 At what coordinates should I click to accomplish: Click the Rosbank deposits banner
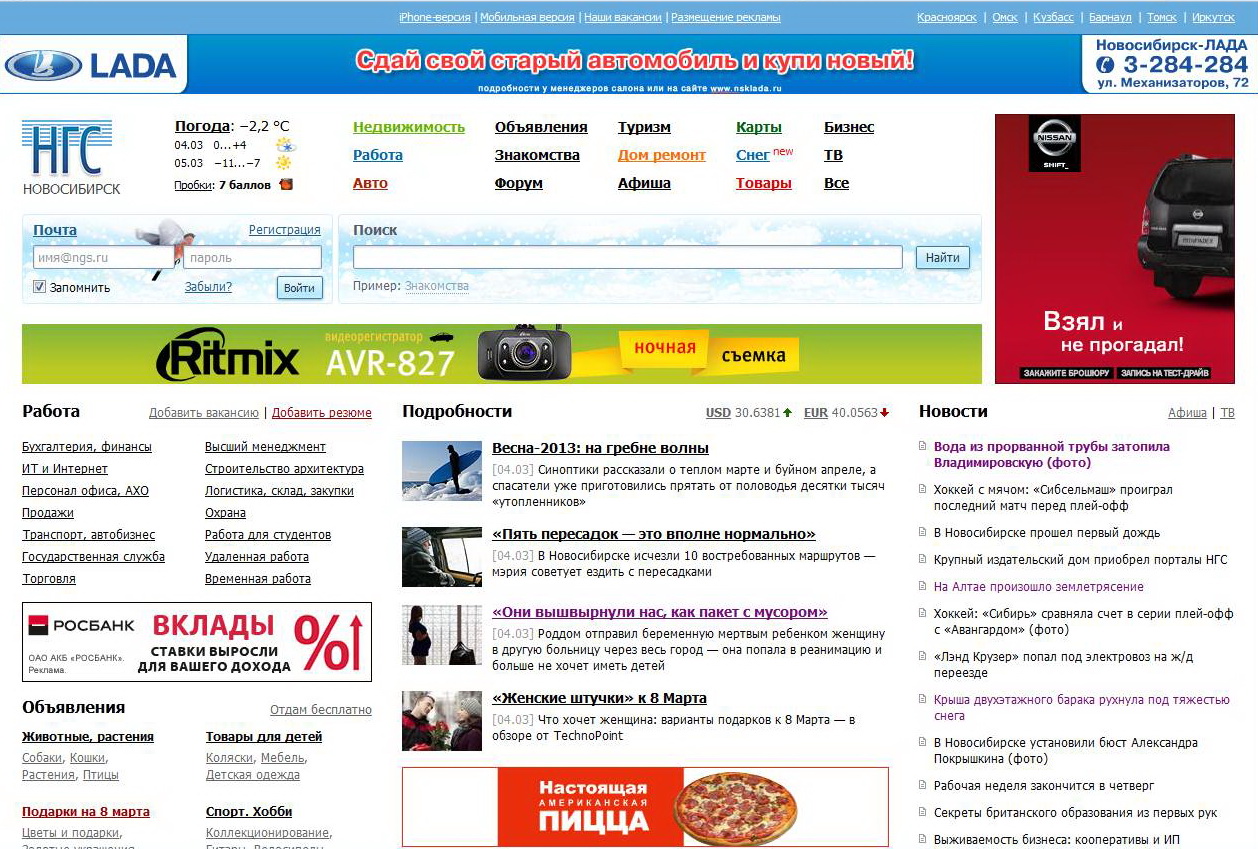click(x=197, y=642)
